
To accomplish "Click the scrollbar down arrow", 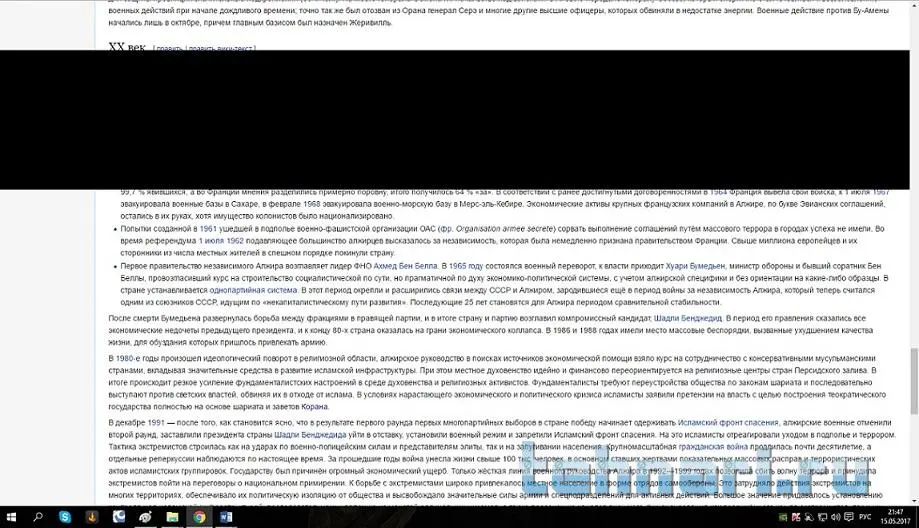I will coord(914,501).
